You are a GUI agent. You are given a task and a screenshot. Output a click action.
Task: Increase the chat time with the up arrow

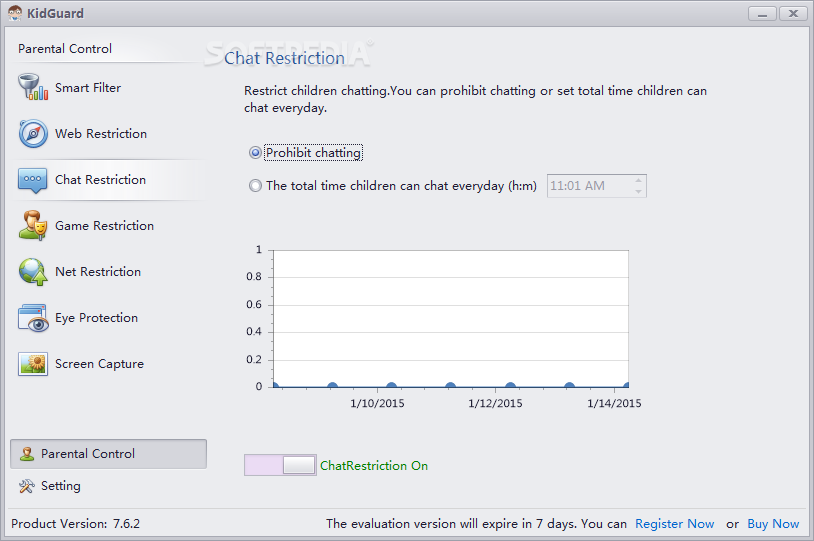pos(639,180)
